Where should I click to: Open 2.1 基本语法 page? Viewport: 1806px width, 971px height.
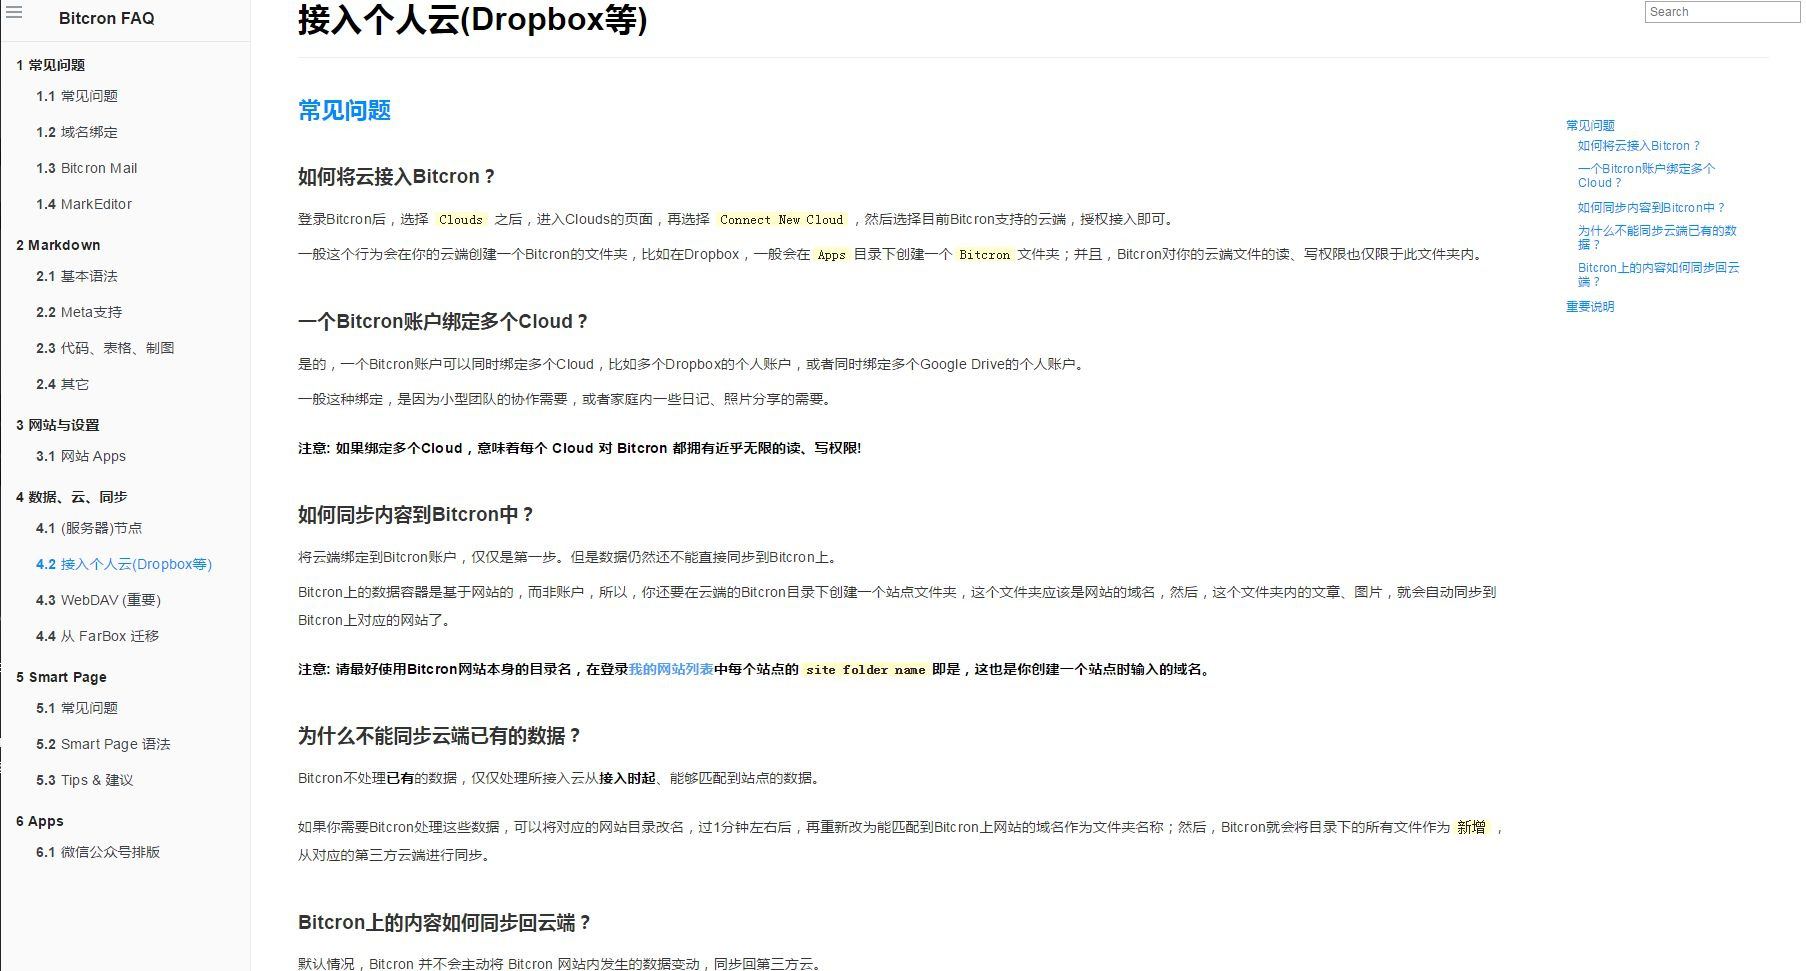(x=77, y=276)
